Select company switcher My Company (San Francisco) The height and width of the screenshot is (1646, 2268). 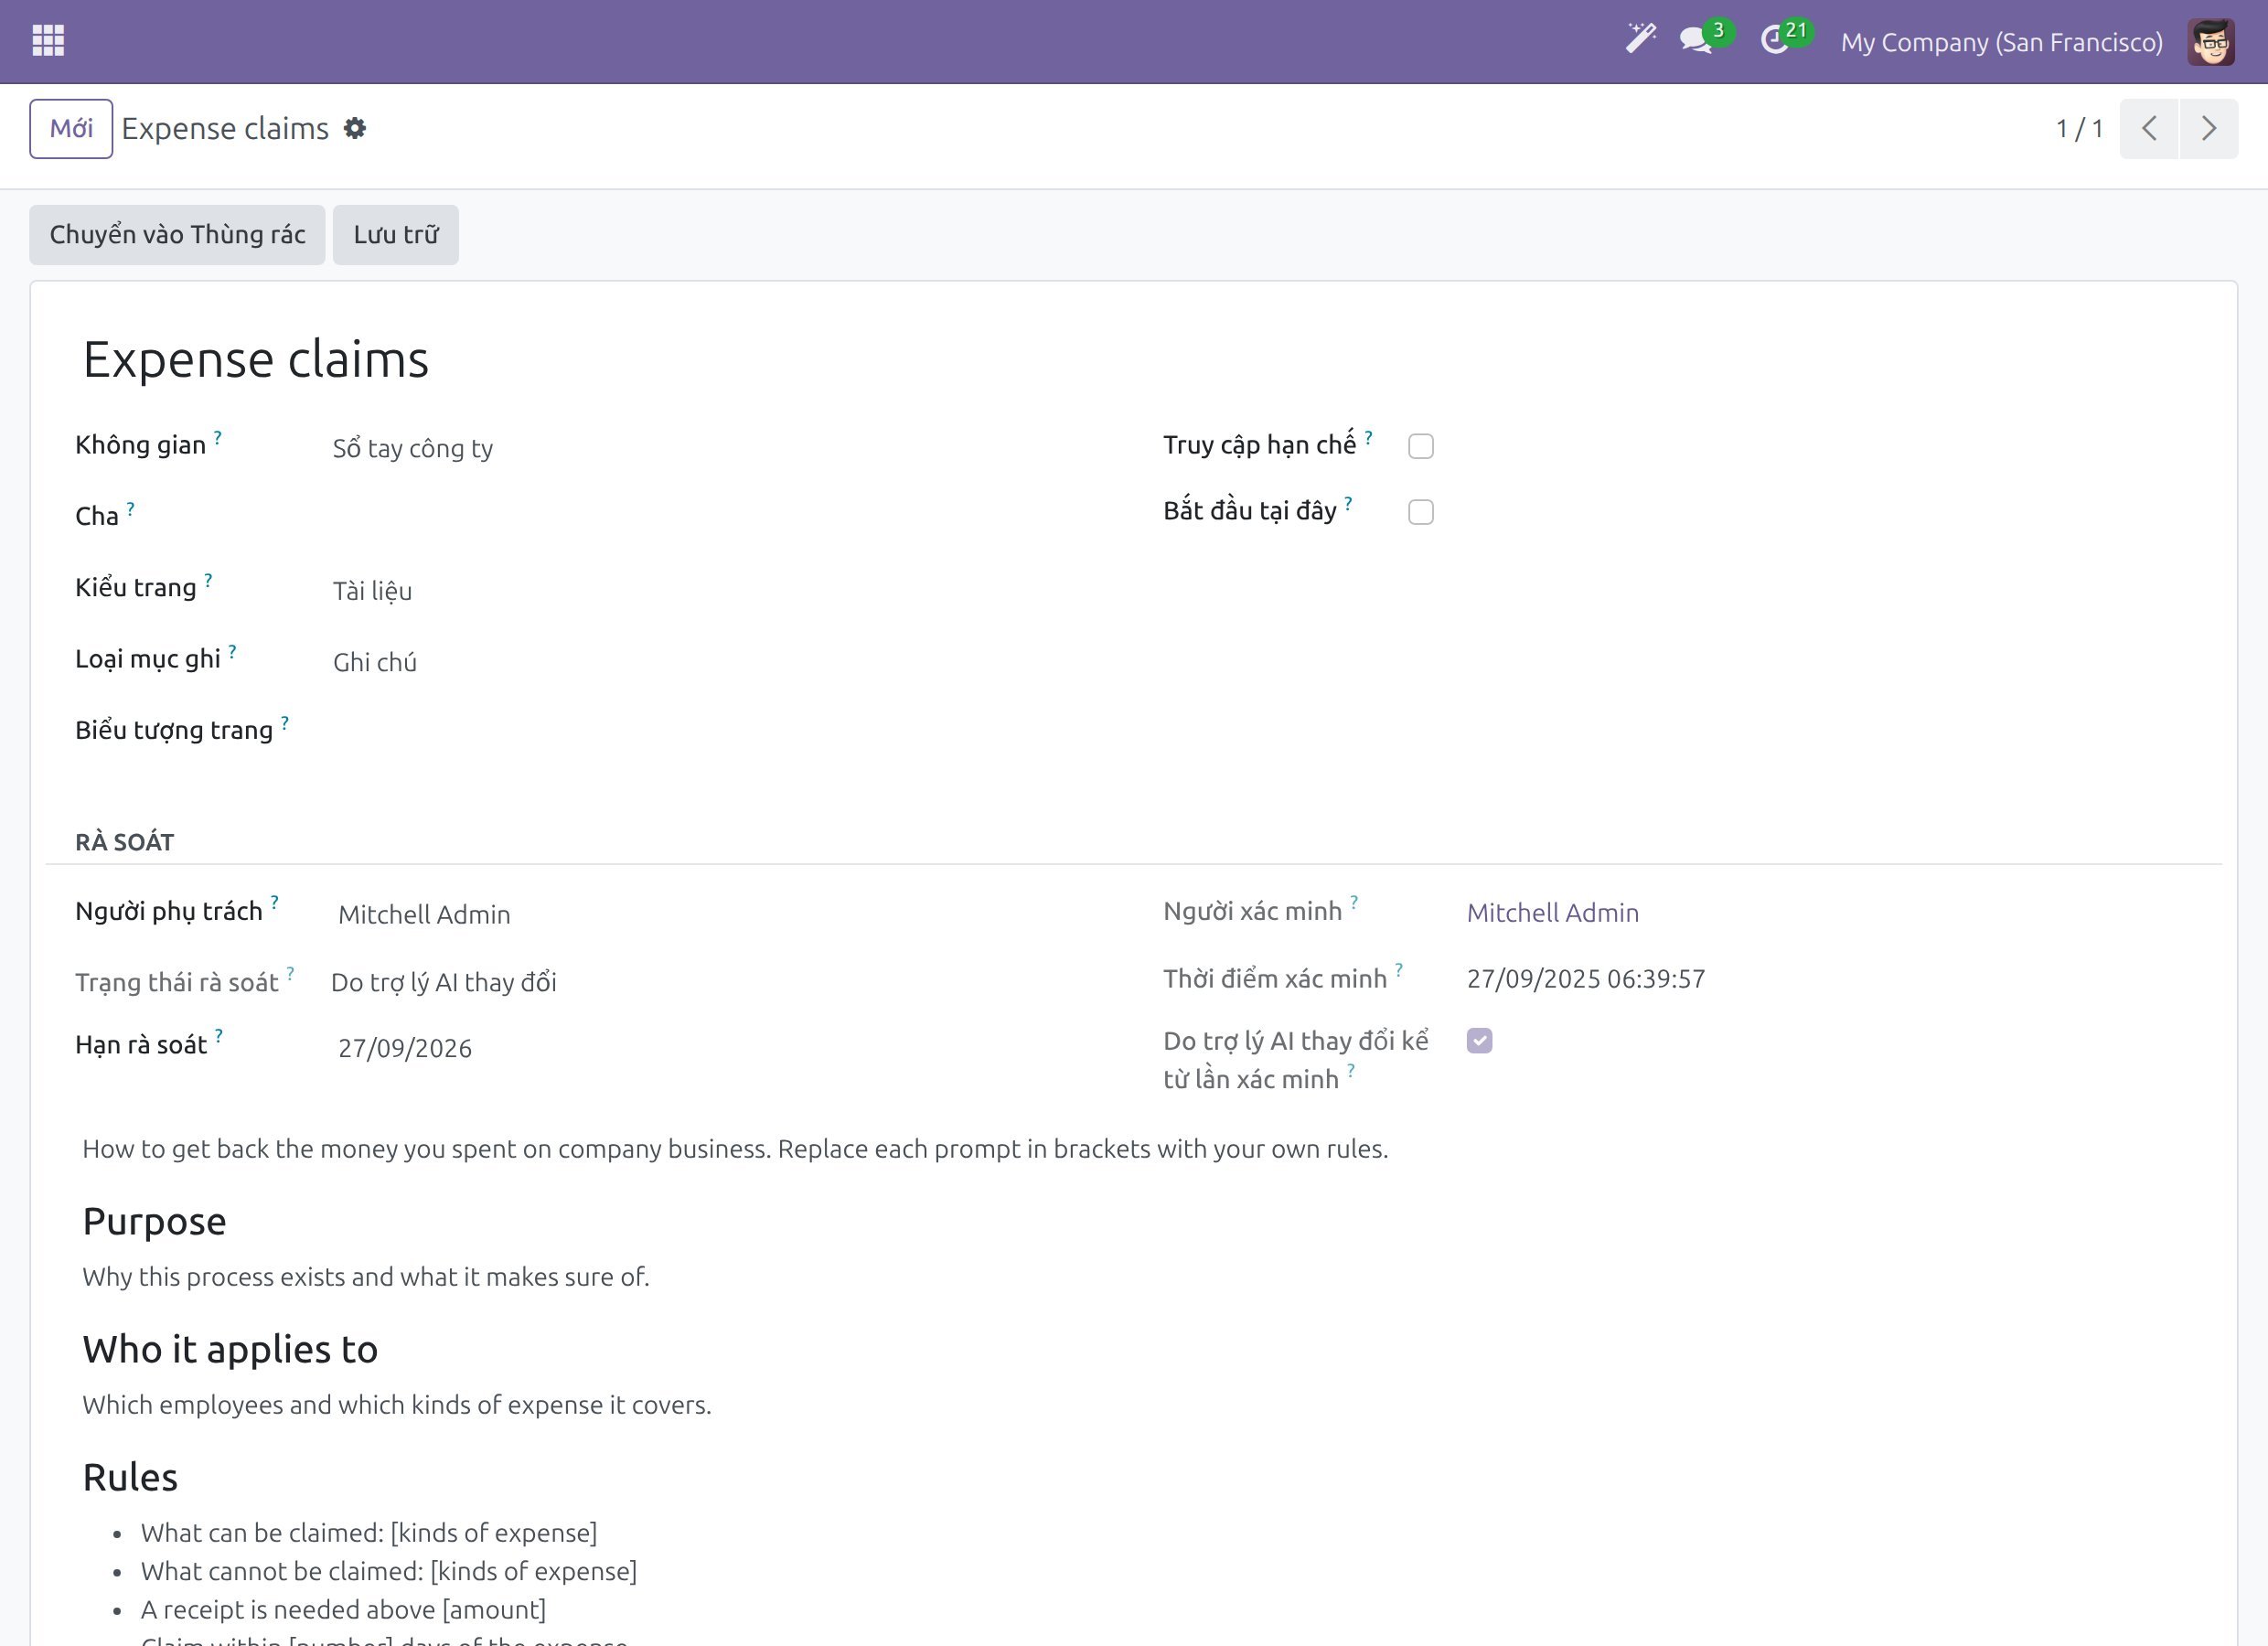point(2001,42)
